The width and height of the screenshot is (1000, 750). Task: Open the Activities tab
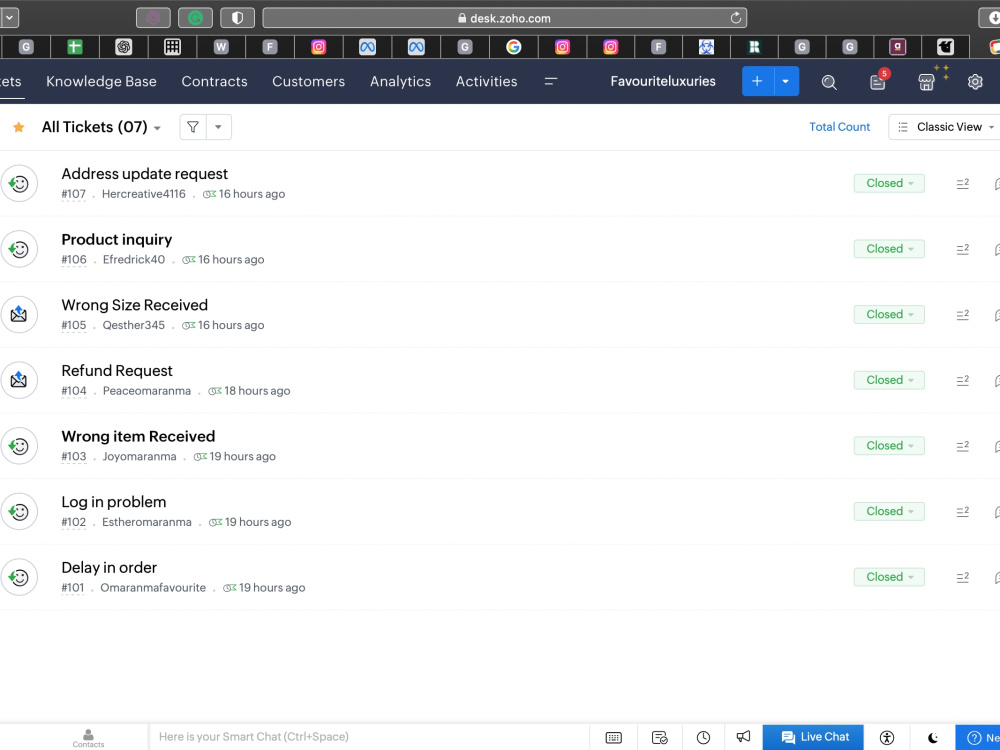click(x=486, y=81)
